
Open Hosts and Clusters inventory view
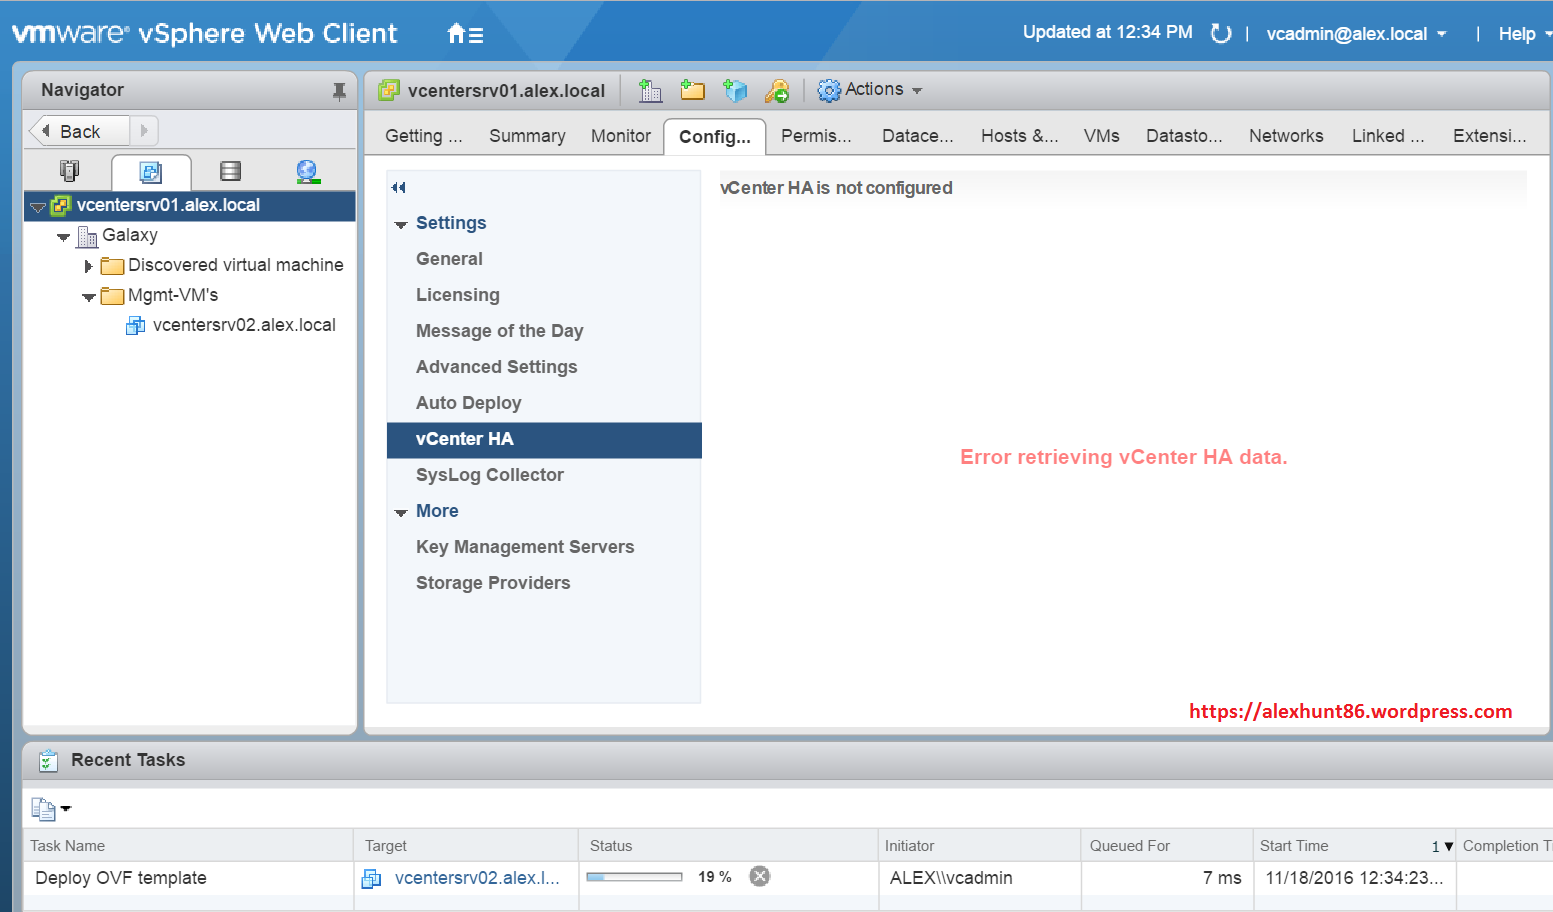[x=69, y=171]
